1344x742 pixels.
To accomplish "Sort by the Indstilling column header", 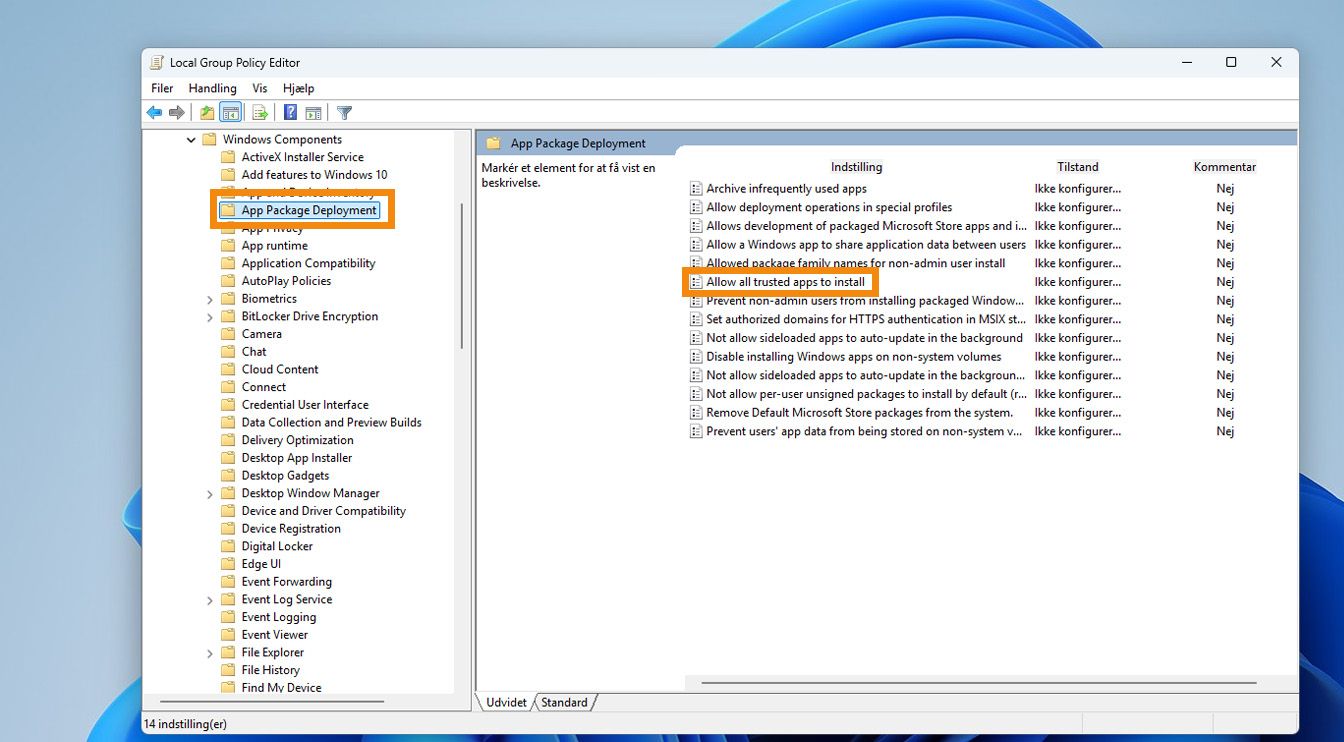I will click(x=856, y=167).
